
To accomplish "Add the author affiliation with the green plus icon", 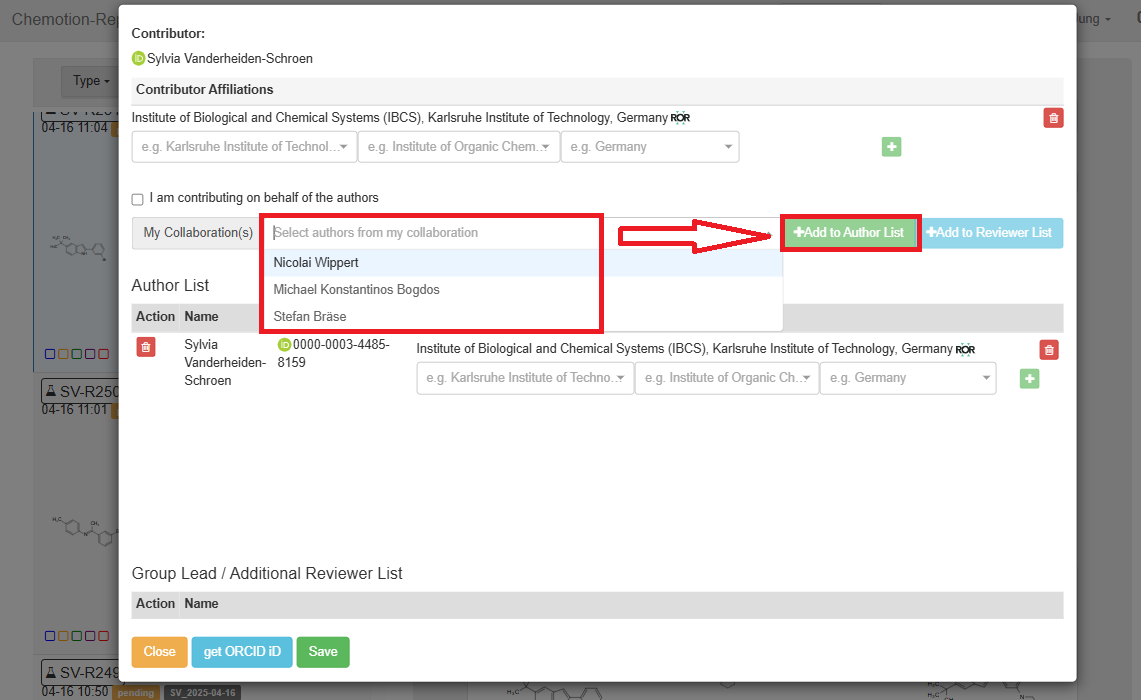I will pos(1029,379).
